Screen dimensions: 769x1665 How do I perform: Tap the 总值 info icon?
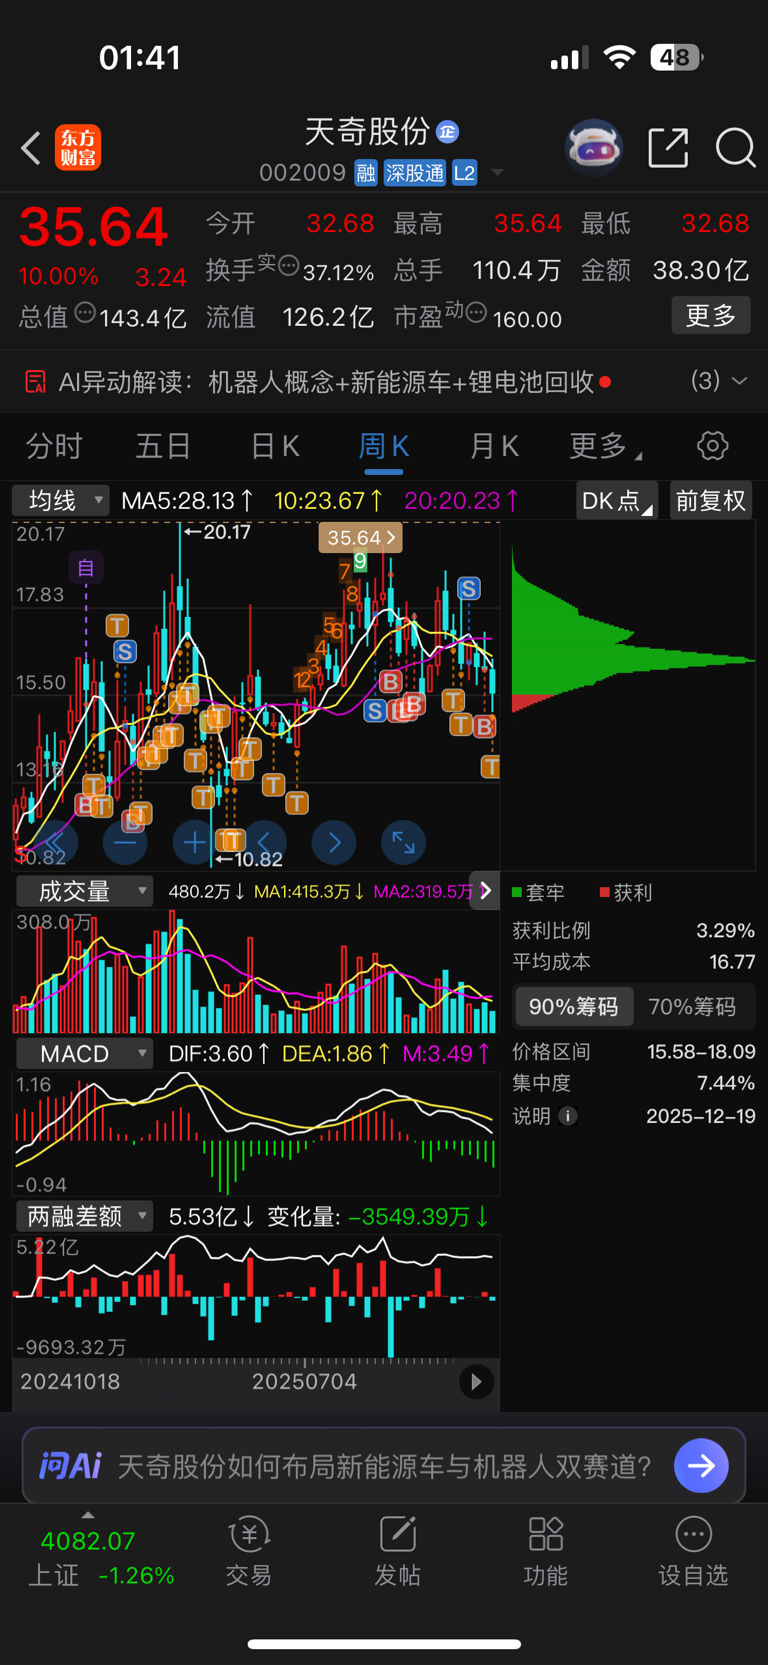click(85, 312)
